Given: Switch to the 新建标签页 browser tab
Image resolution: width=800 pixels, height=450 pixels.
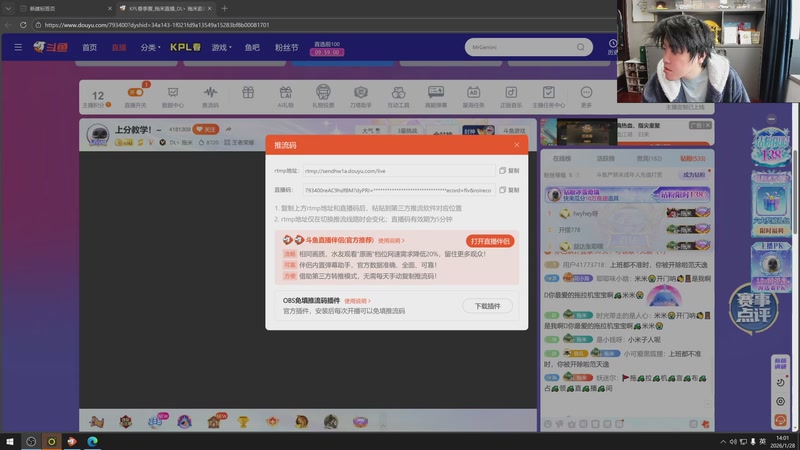Looking at the screenshot, I should (x=65, y=8).
